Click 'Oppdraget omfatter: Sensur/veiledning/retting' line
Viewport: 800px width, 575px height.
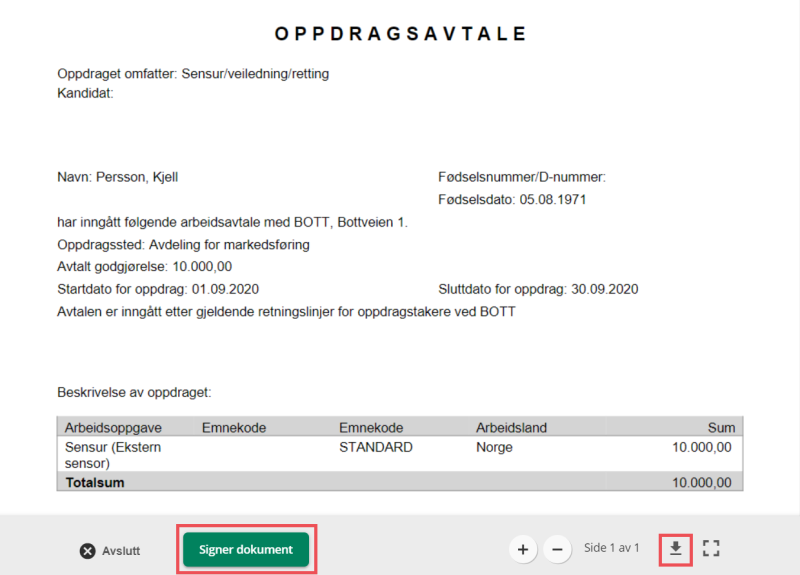click(x=193, y=74)
